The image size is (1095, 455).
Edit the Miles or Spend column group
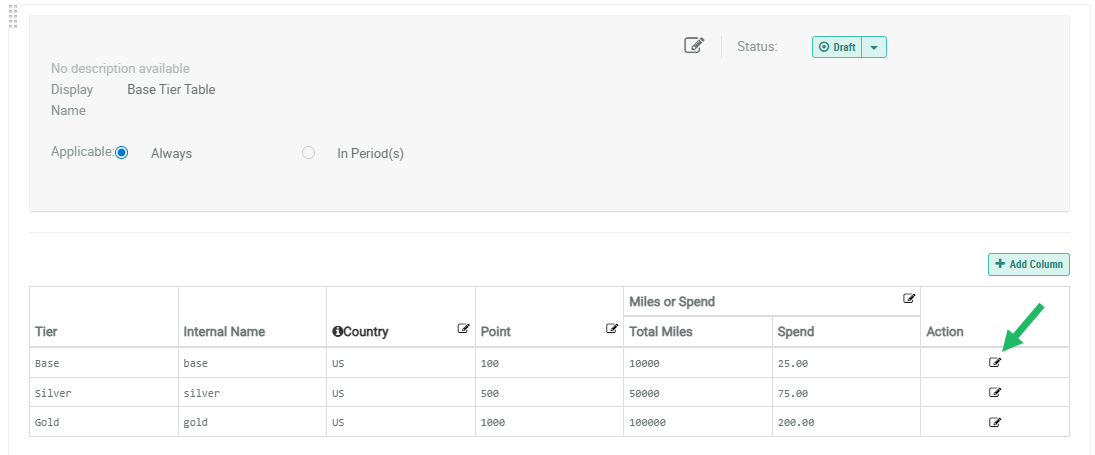click(x=909, y=298)
